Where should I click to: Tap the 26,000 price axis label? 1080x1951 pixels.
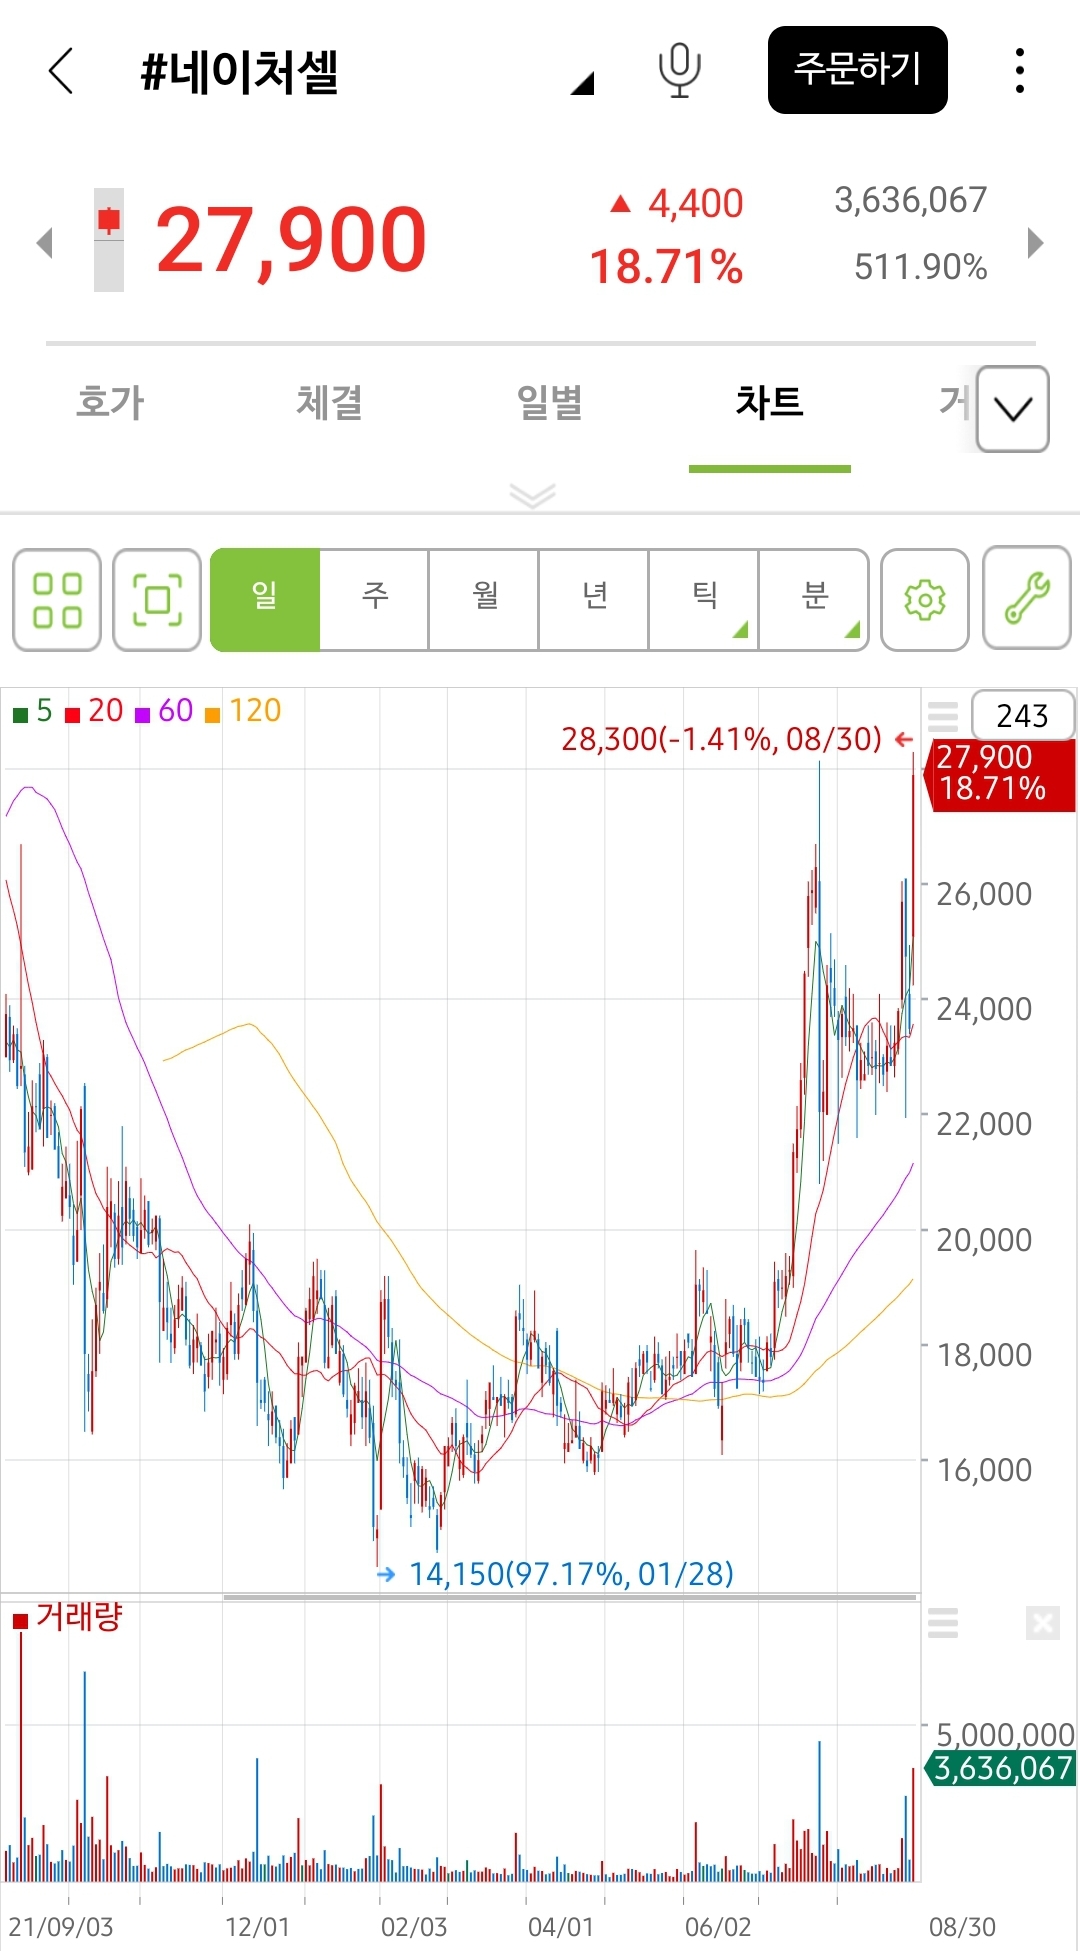(x=984, y=894)
